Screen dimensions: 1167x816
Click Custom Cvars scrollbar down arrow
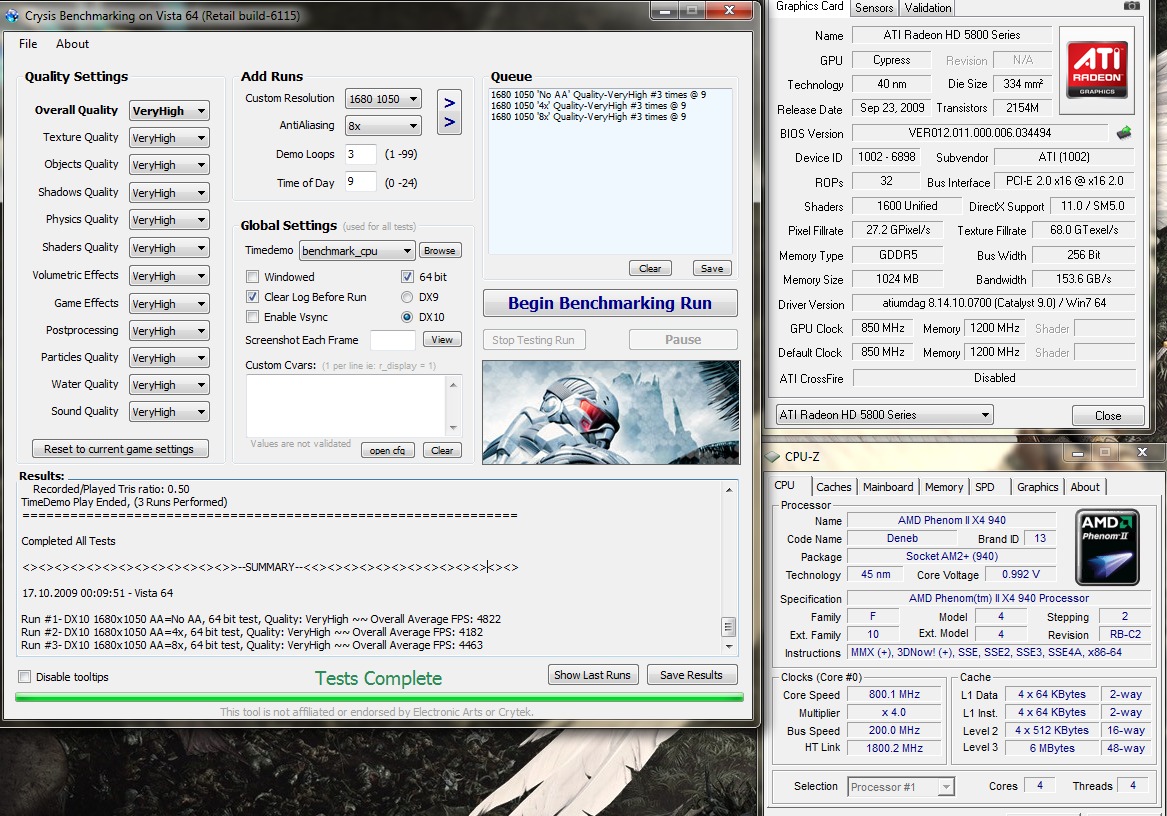coord(453,428)
